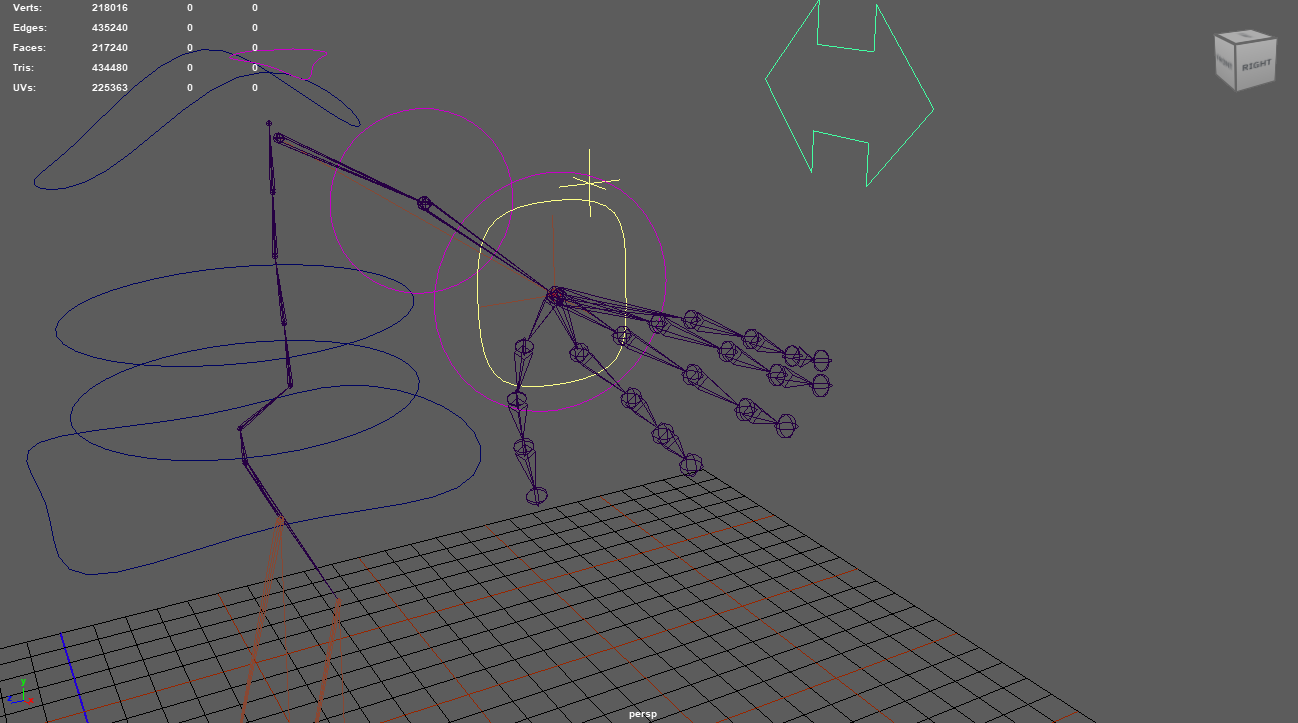Click the red X axis arrow of the gizmo

(x=30, y=703)
